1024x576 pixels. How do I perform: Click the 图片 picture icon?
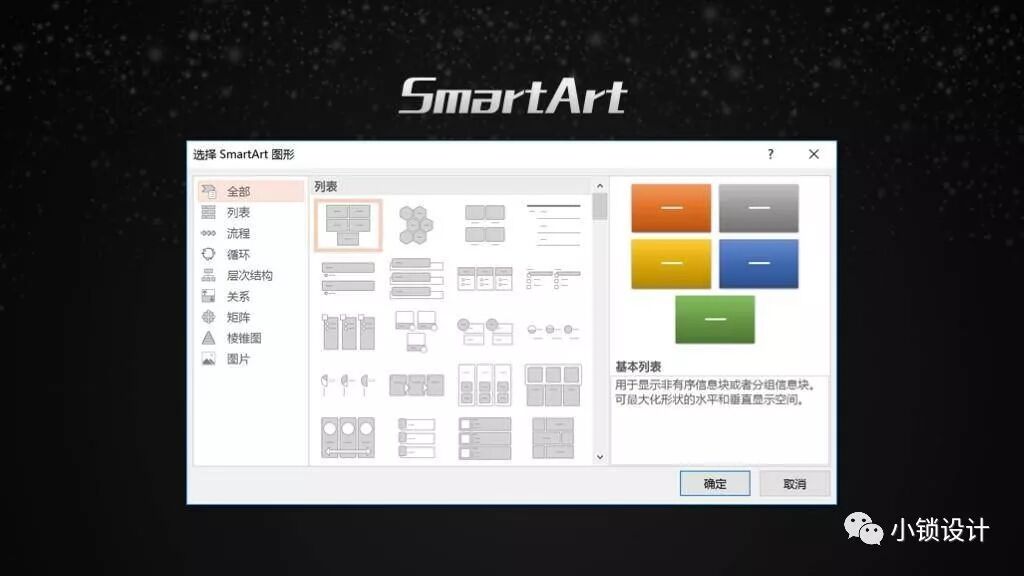pos(208,359)
